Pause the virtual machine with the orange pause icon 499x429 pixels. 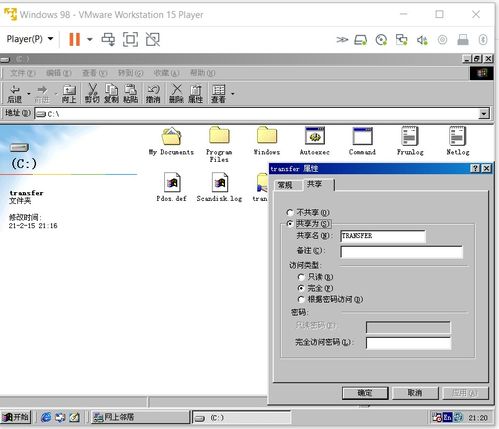pyautogui.click(x=74, y=39)
